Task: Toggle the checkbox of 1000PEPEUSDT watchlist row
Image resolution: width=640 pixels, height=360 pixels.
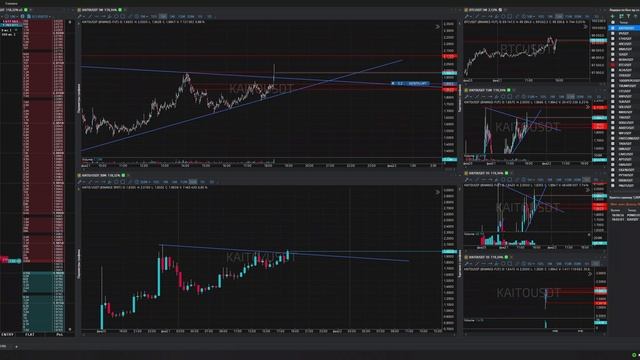Action: click(613, 81)
